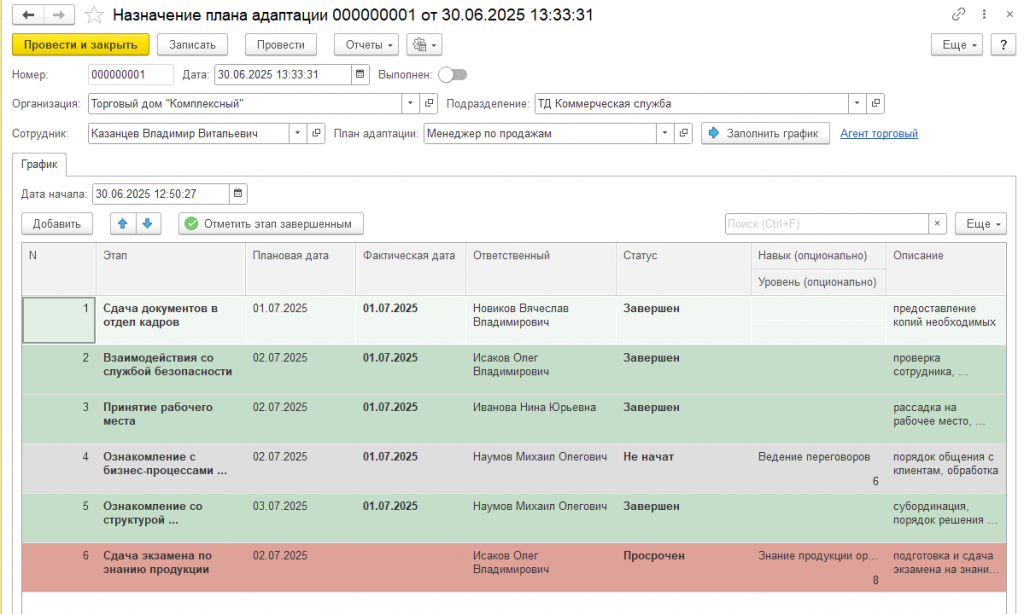Open the calendar picker for Дата начала
1024x614 pixels.
pyautogui.click(x=238, y=194)
